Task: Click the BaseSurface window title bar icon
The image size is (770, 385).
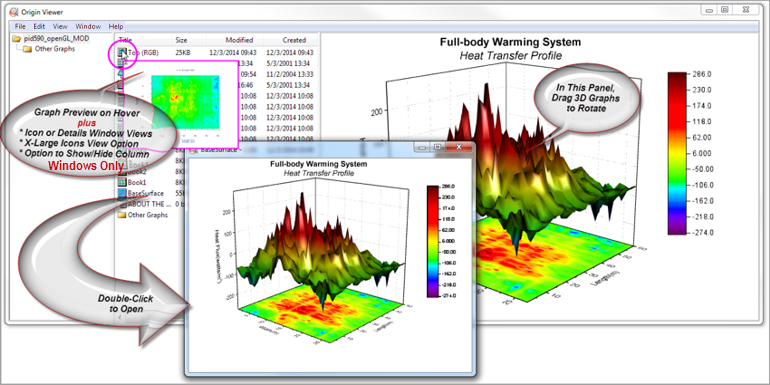Action: click(x=194, y=150)
